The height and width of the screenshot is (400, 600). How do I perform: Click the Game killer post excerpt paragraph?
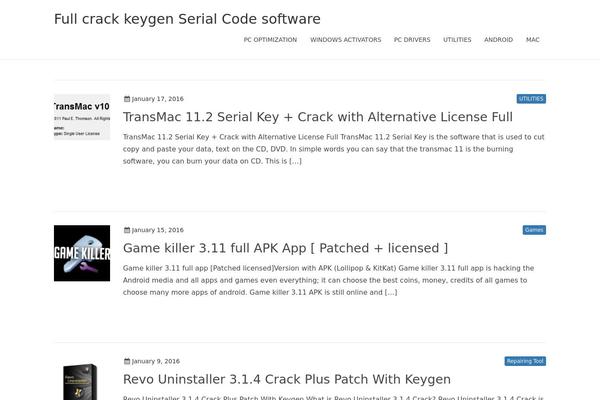point(328,280)
